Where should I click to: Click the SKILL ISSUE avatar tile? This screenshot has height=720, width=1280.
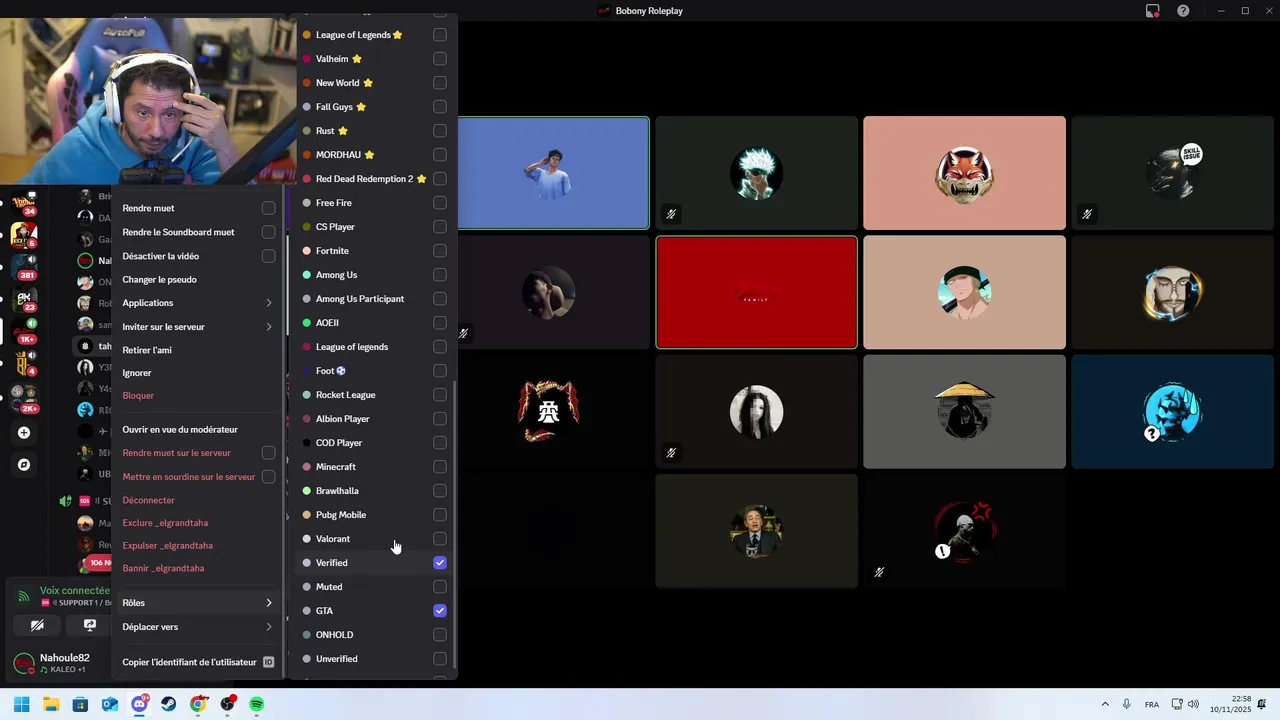1172,173
